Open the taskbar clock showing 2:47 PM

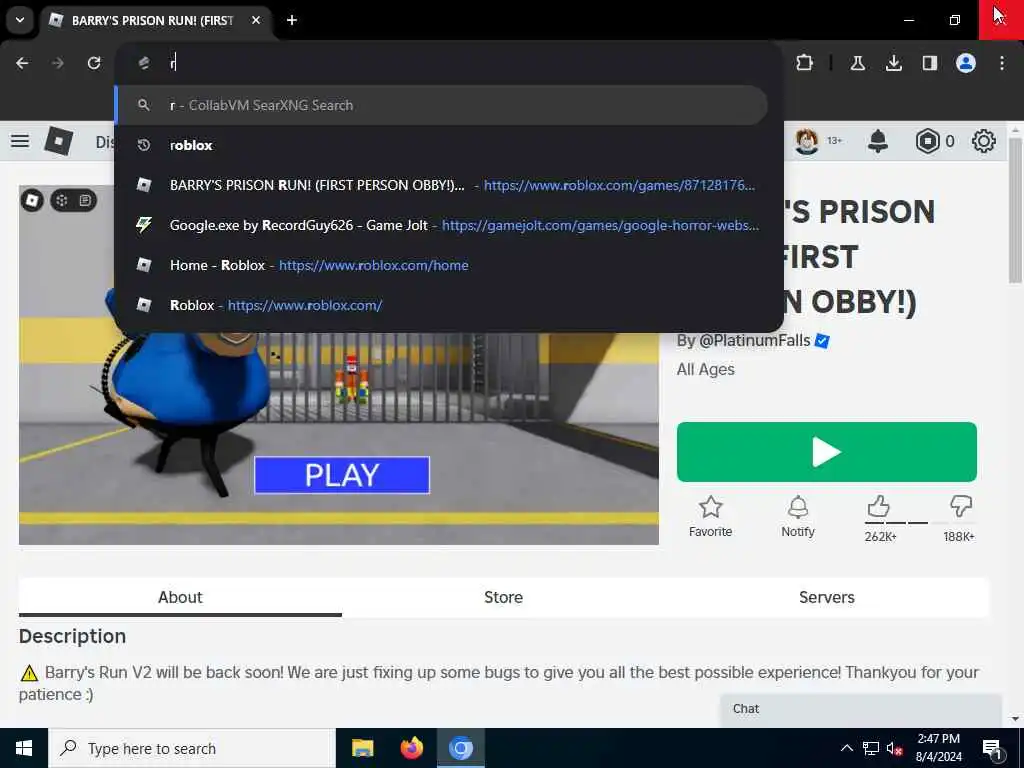click(x=938, y=748)
